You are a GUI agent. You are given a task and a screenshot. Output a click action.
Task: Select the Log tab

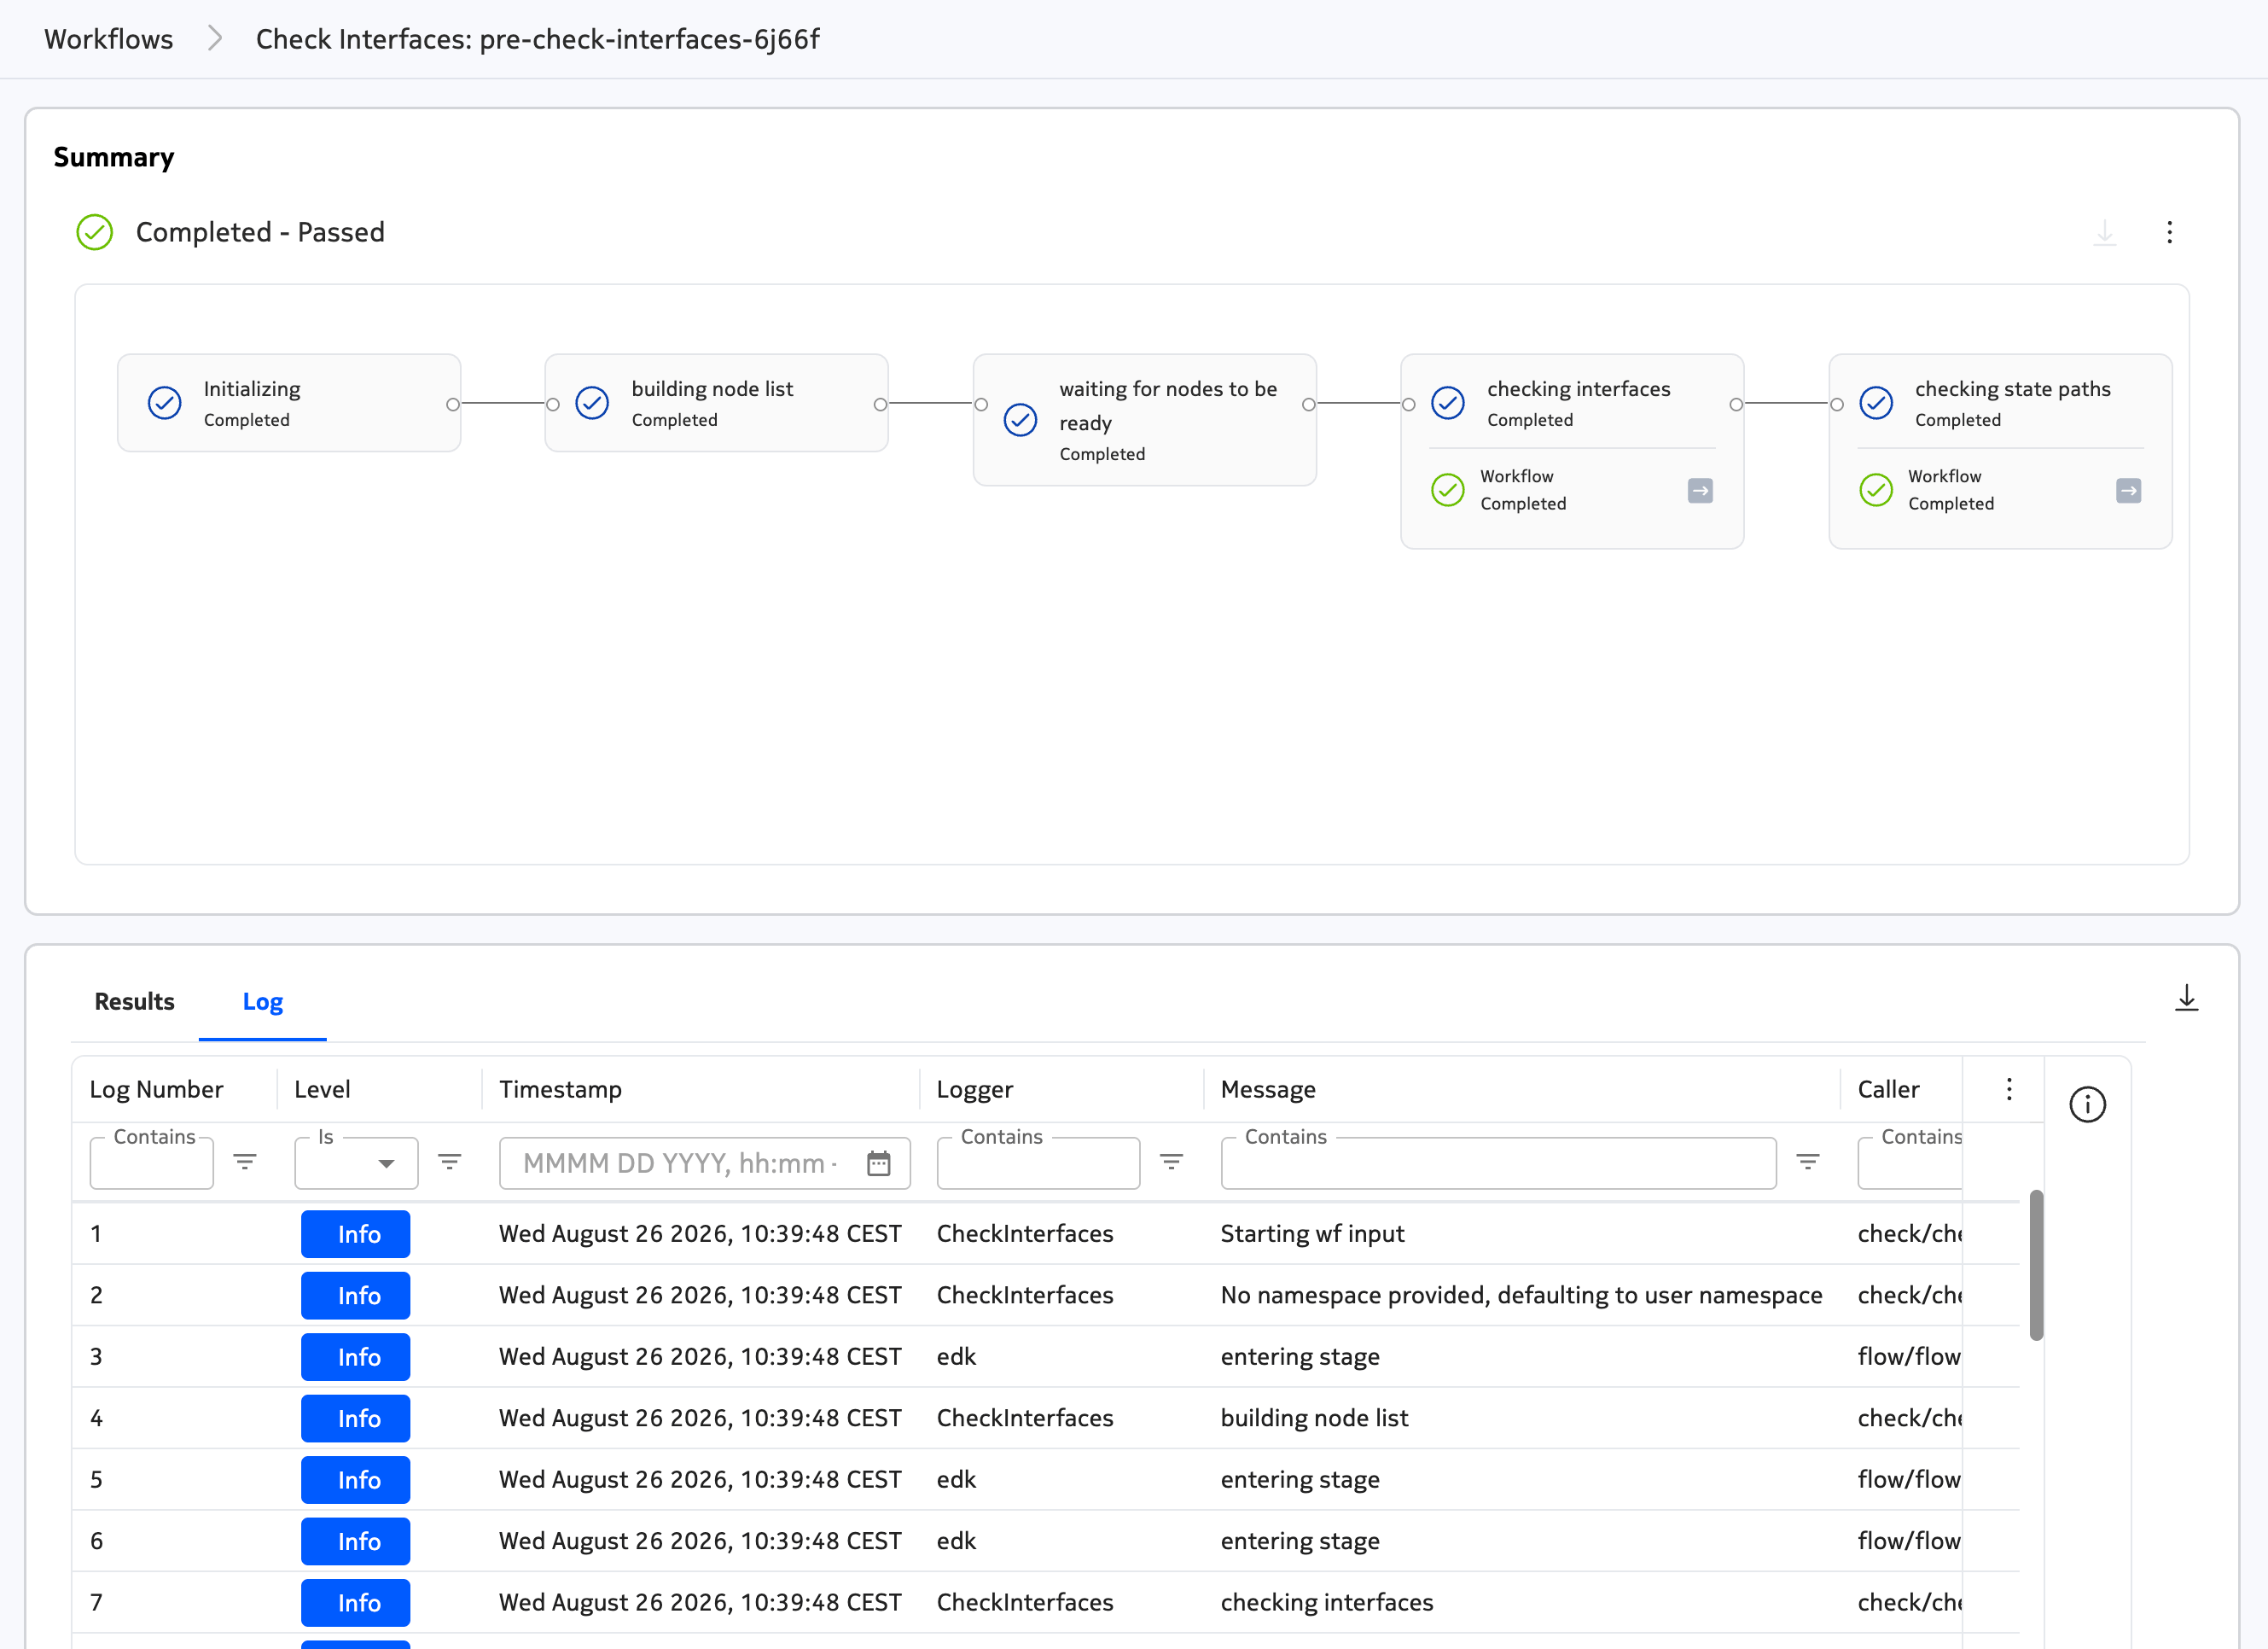[262, 1001]
